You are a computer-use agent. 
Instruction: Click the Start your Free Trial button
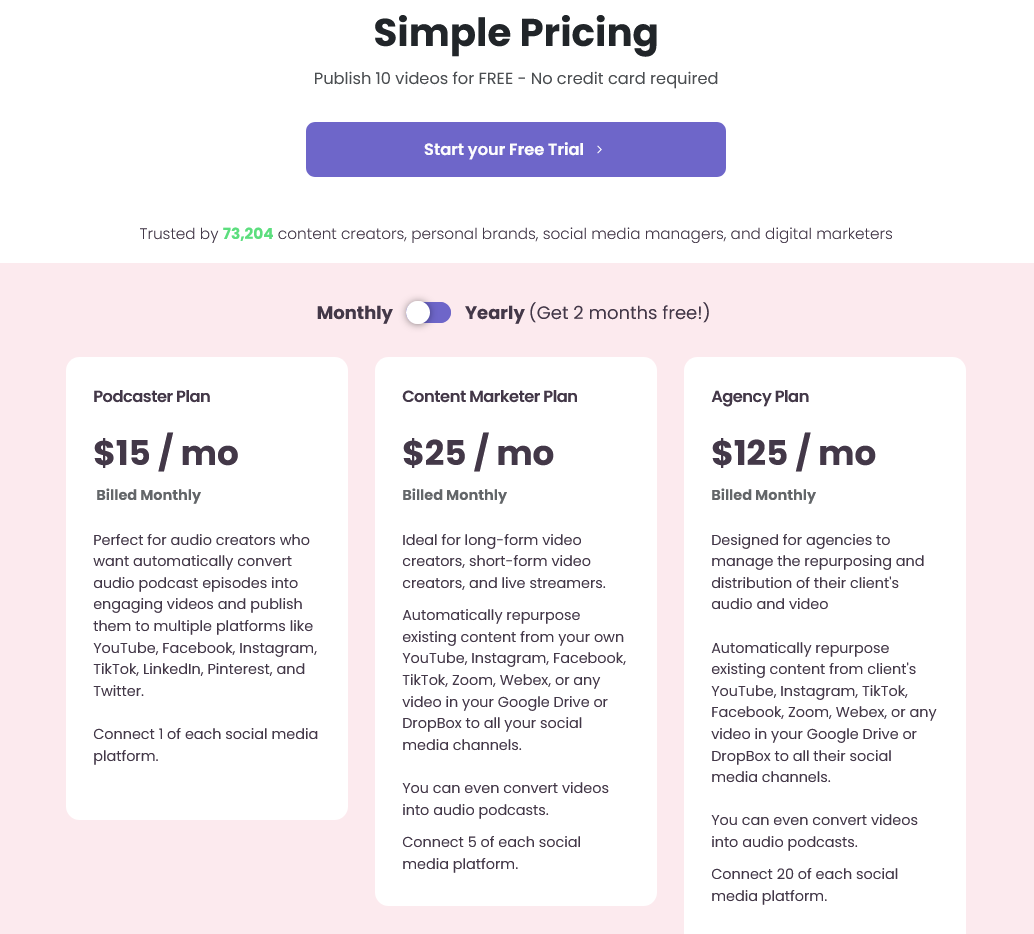click(x=515, y=150)
